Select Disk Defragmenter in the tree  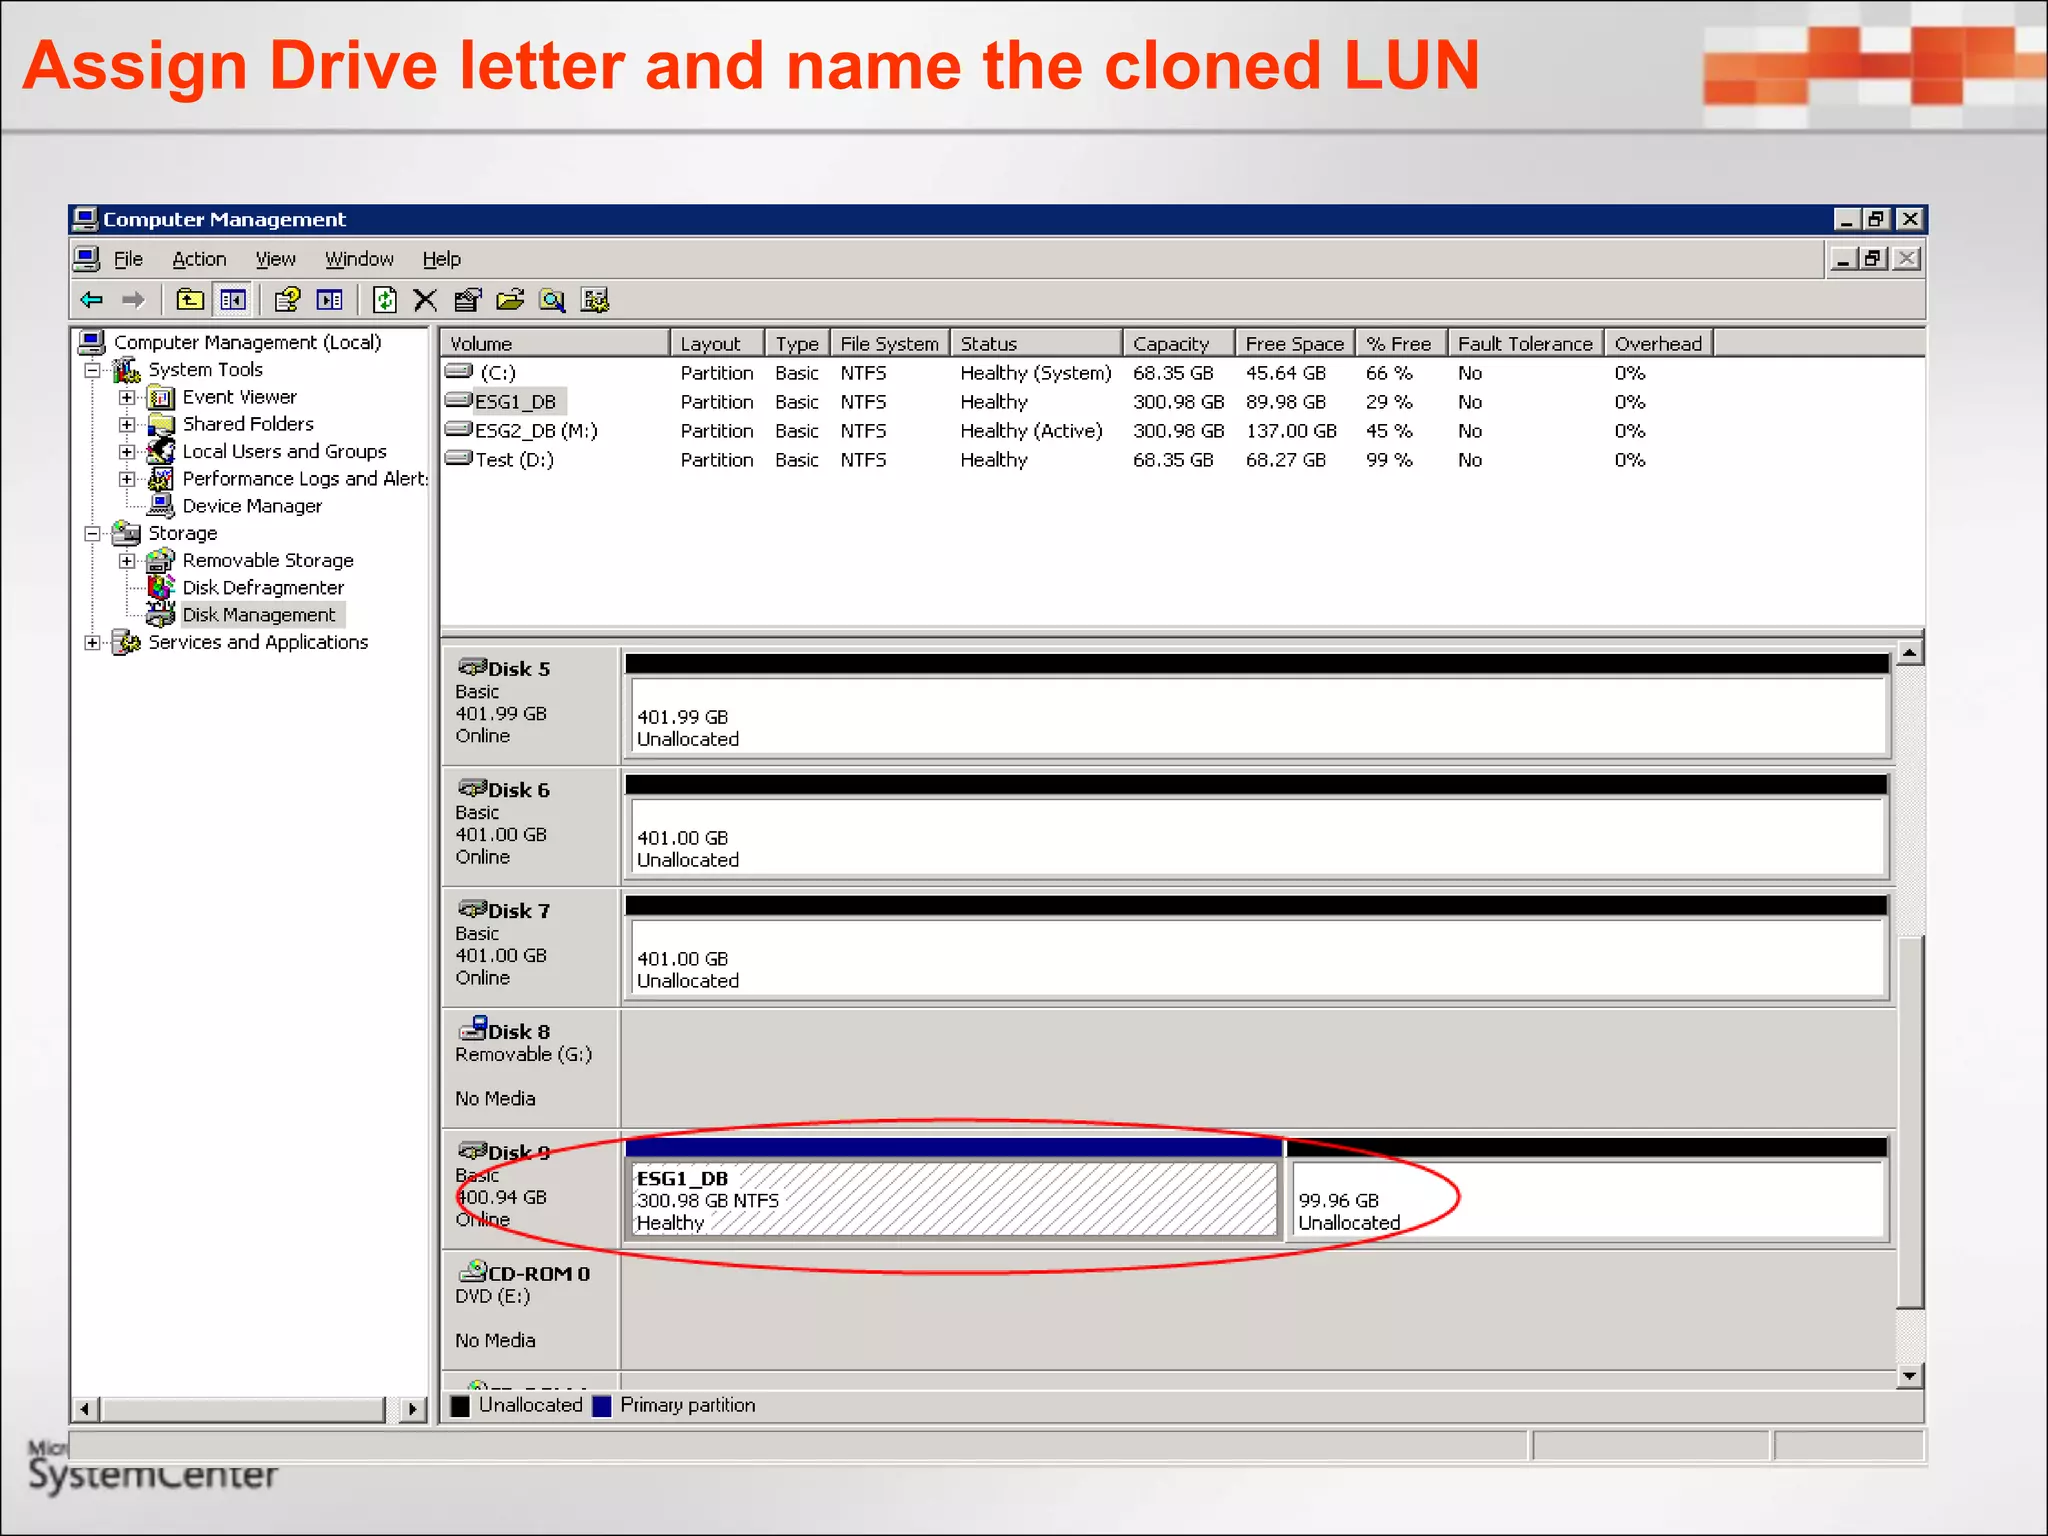262,588
